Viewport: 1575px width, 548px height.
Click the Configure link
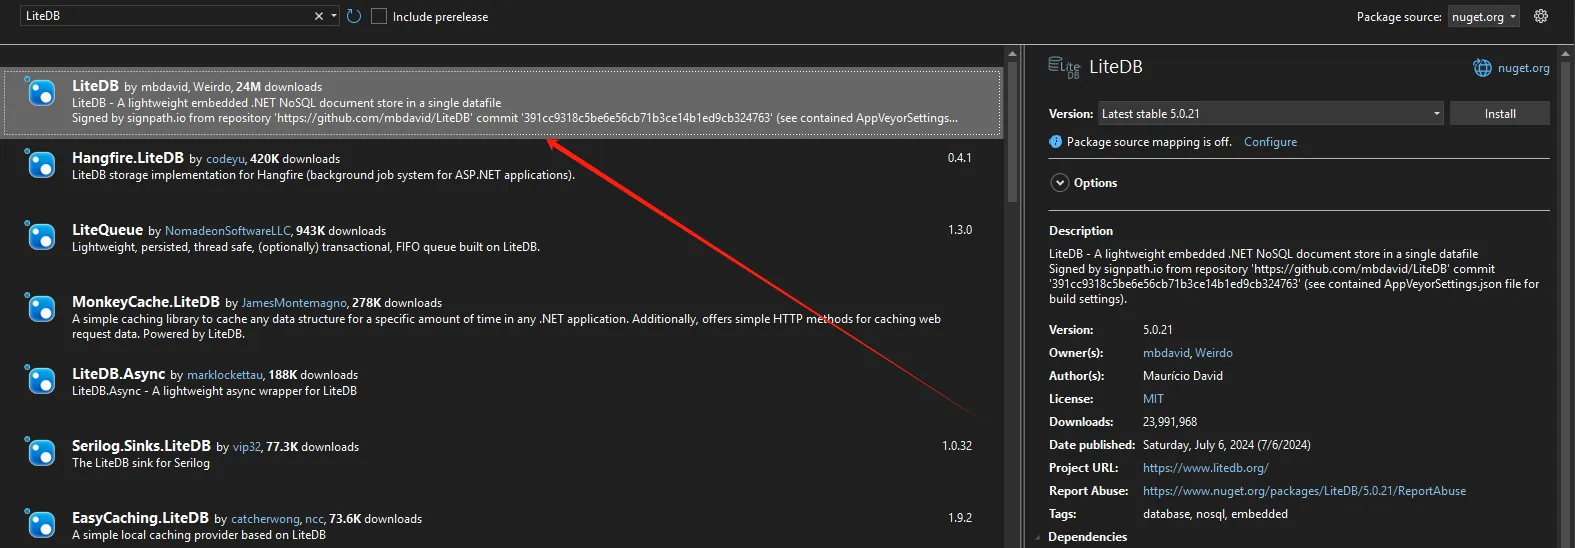click(x=1270, y=142)
